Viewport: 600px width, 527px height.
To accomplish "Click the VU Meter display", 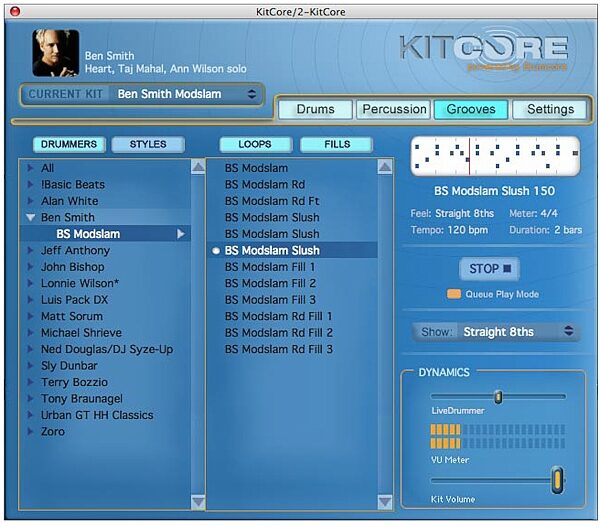I will coord(498,436).
